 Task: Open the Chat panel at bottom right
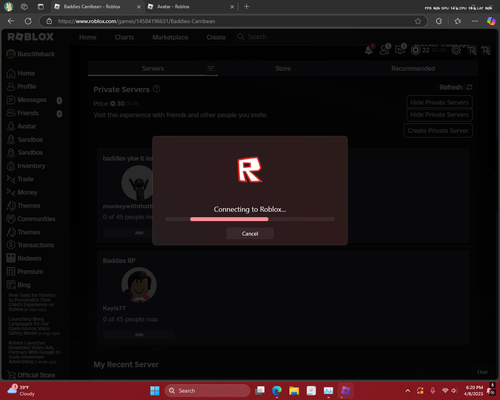click(482, 372)
